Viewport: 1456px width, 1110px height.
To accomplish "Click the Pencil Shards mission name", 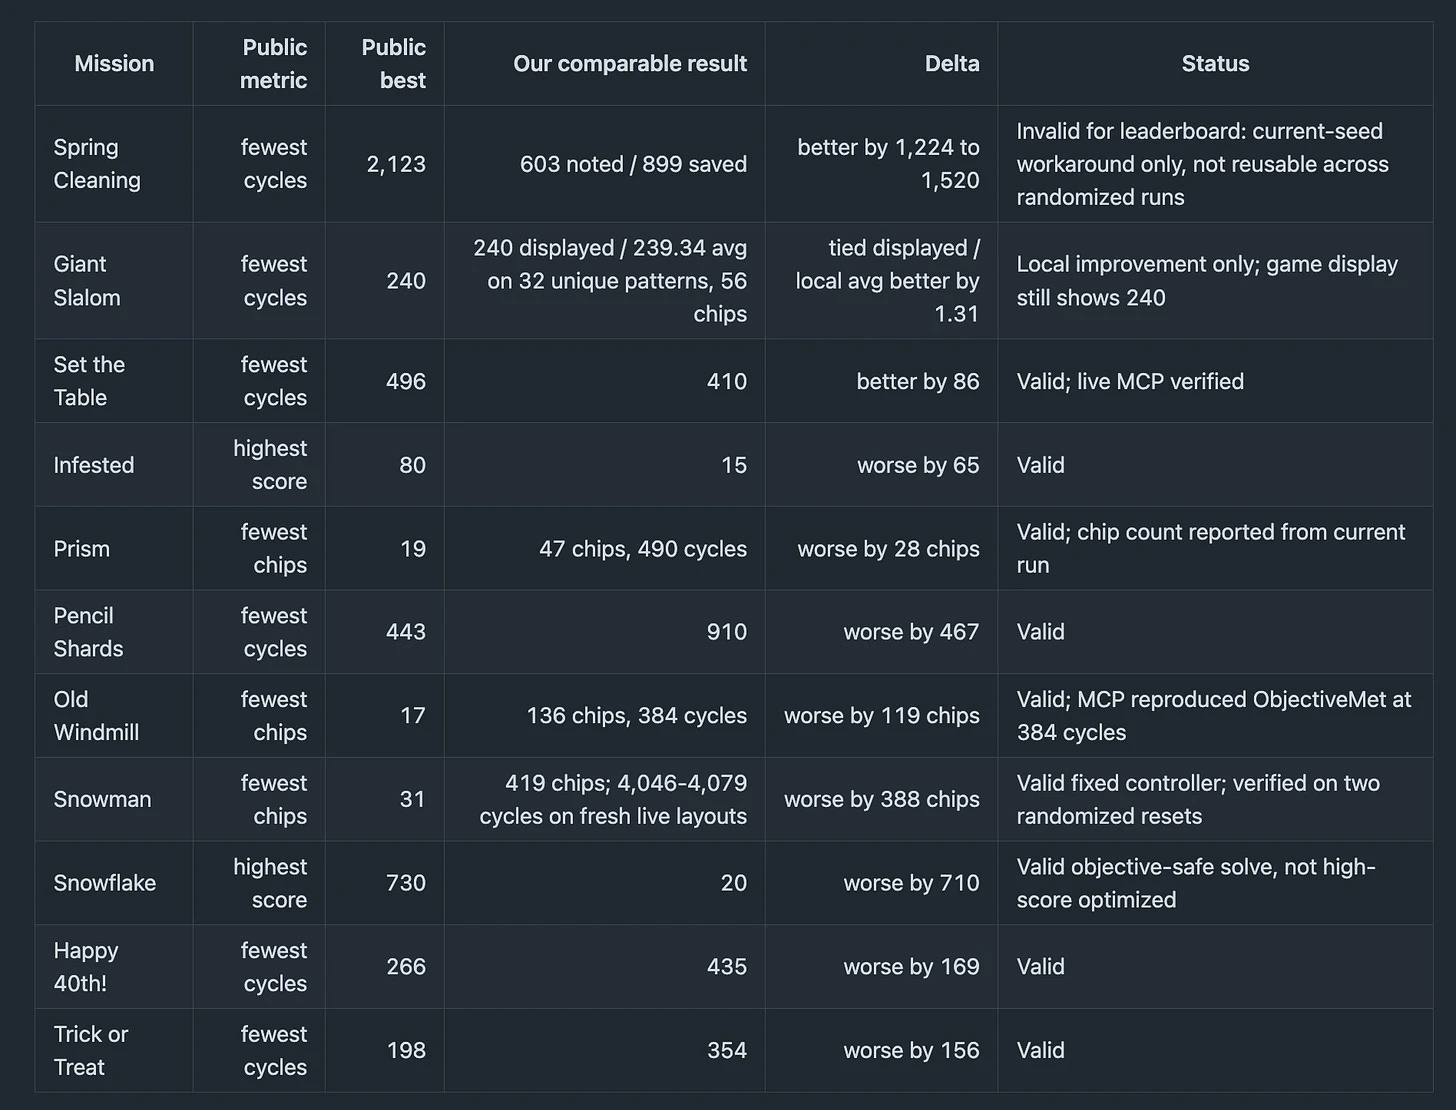I will tap(88, 632).
